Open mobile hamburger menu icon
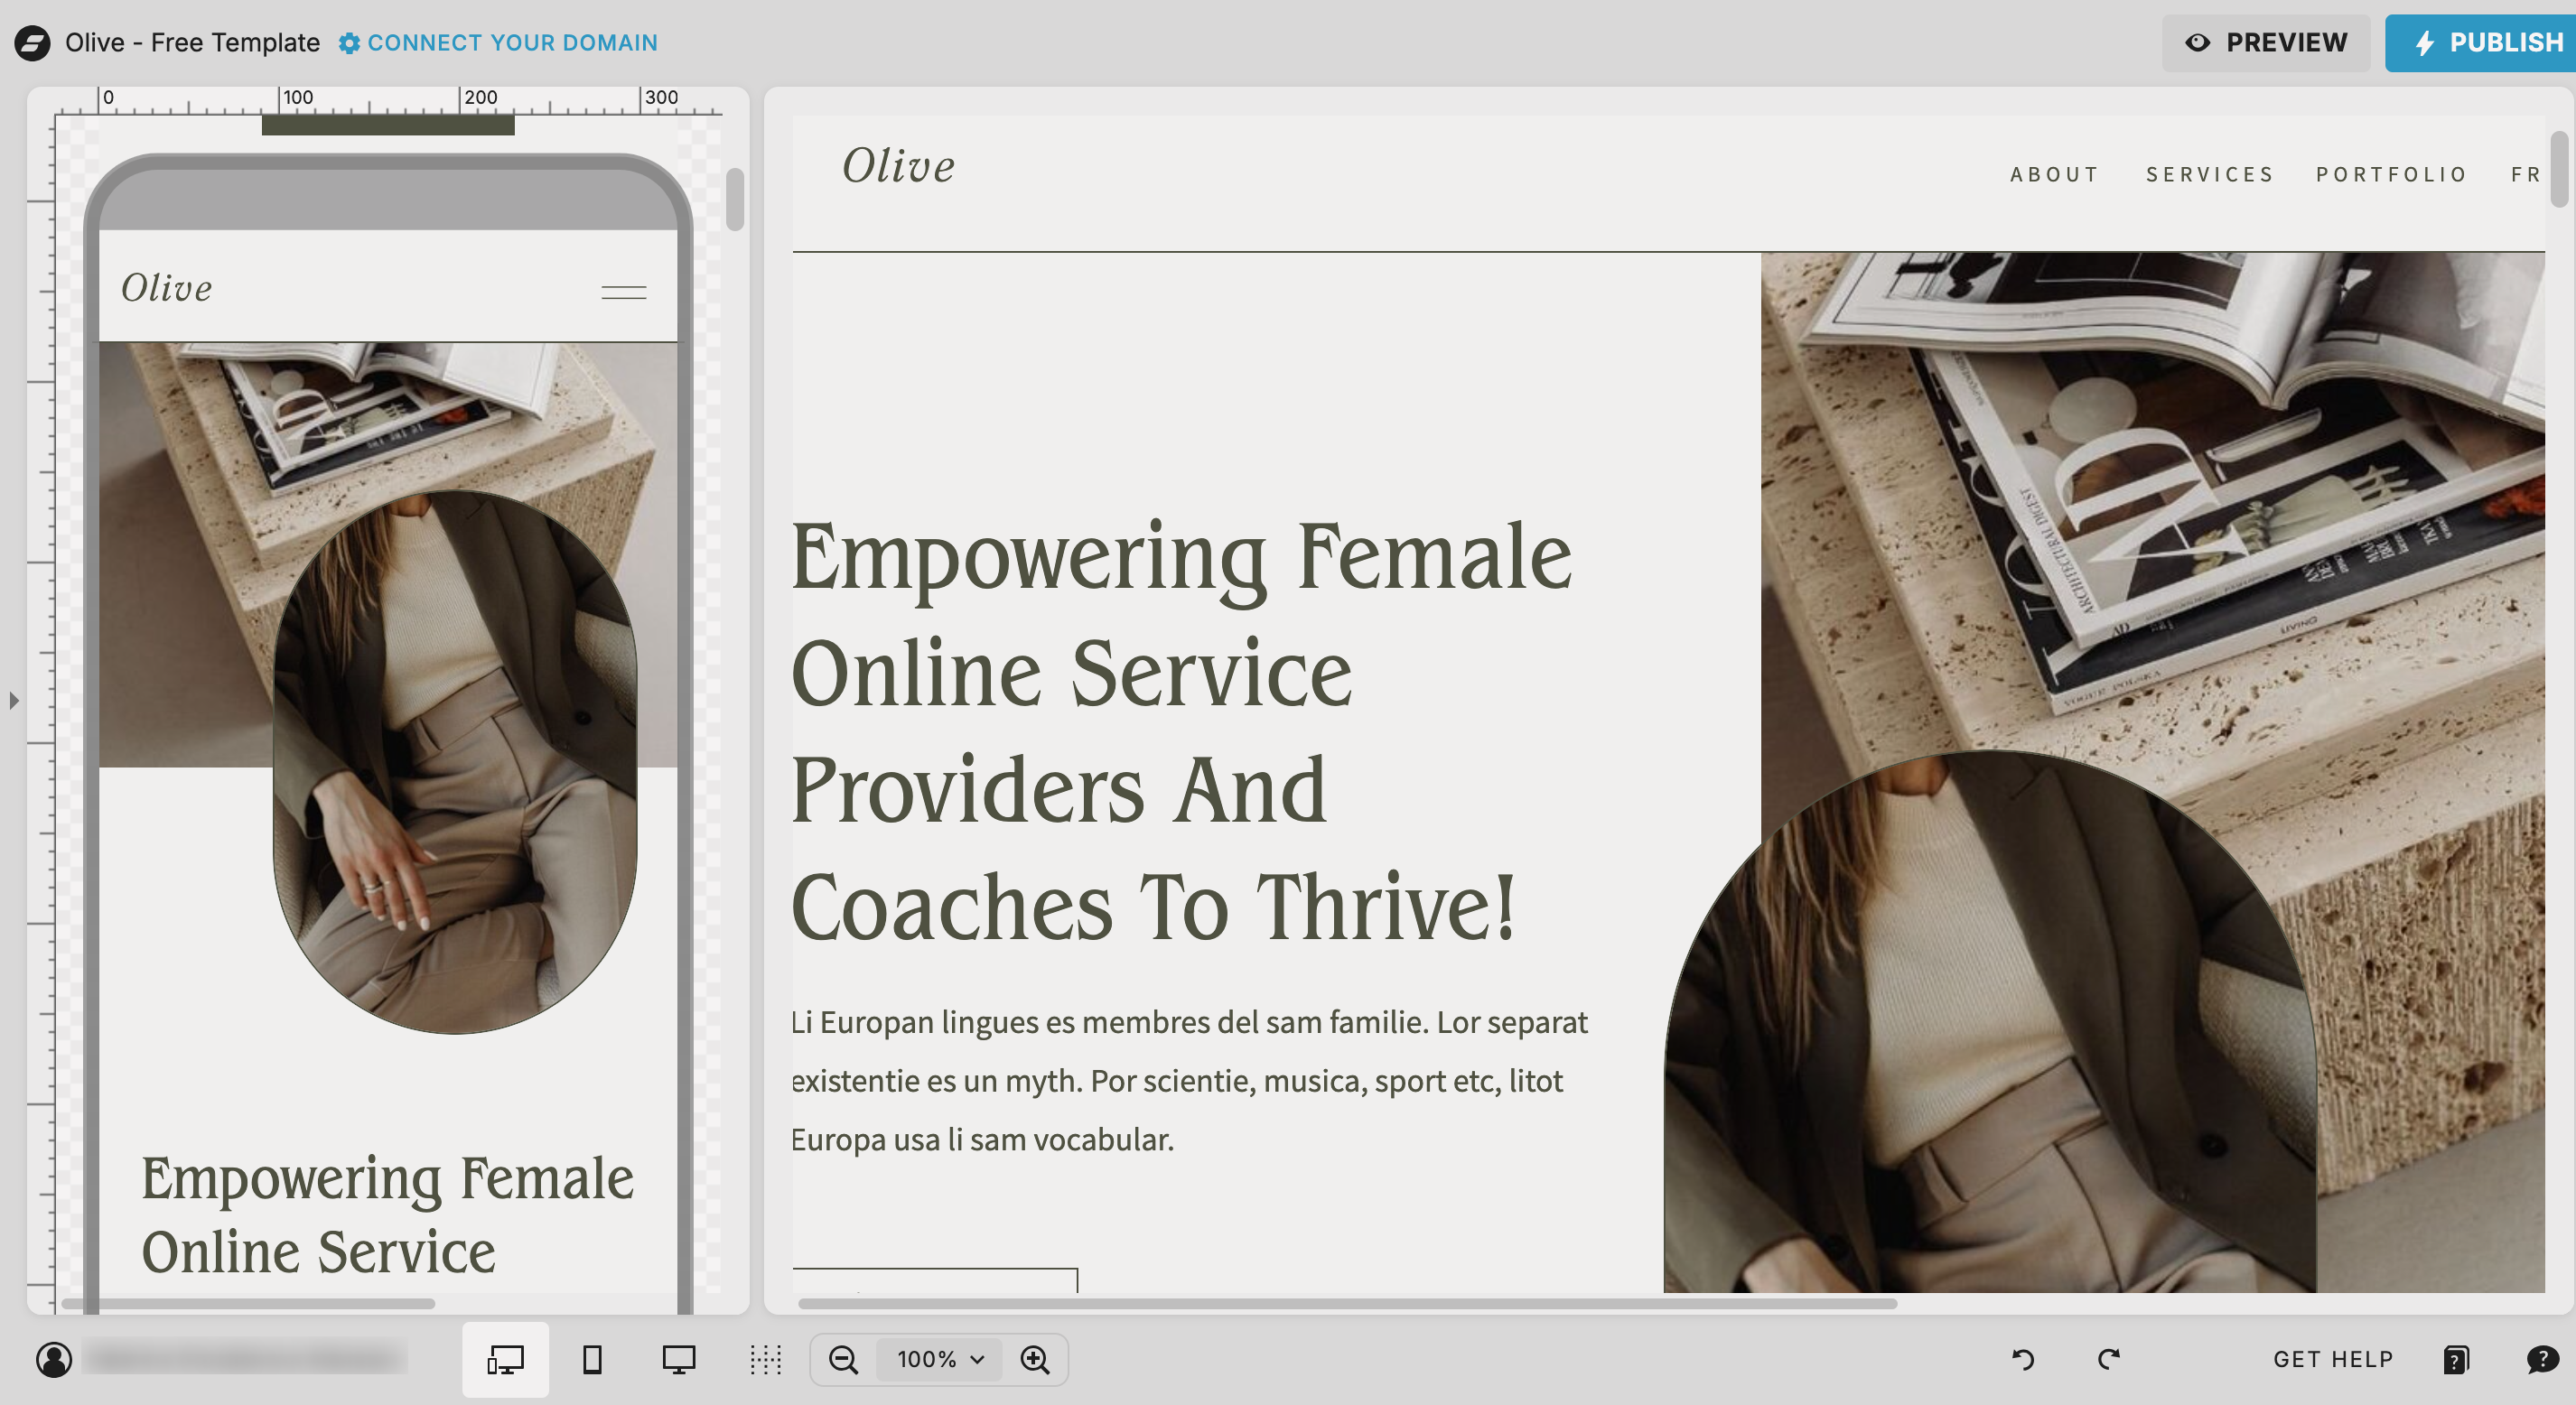The height and width of the screenshot is (1405, 2576). coord(624,292)
